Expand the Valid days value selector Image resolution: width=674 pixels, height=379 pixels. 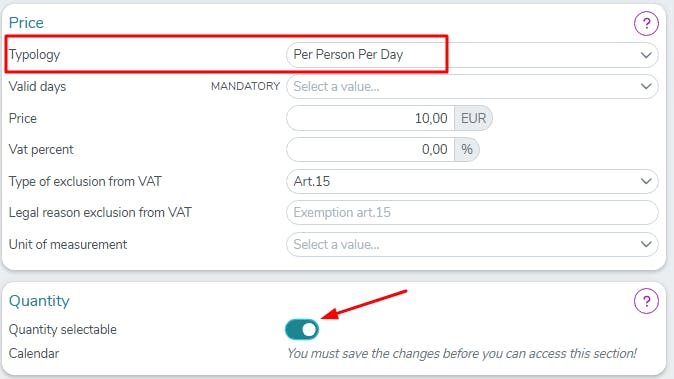tap(472, 86)
